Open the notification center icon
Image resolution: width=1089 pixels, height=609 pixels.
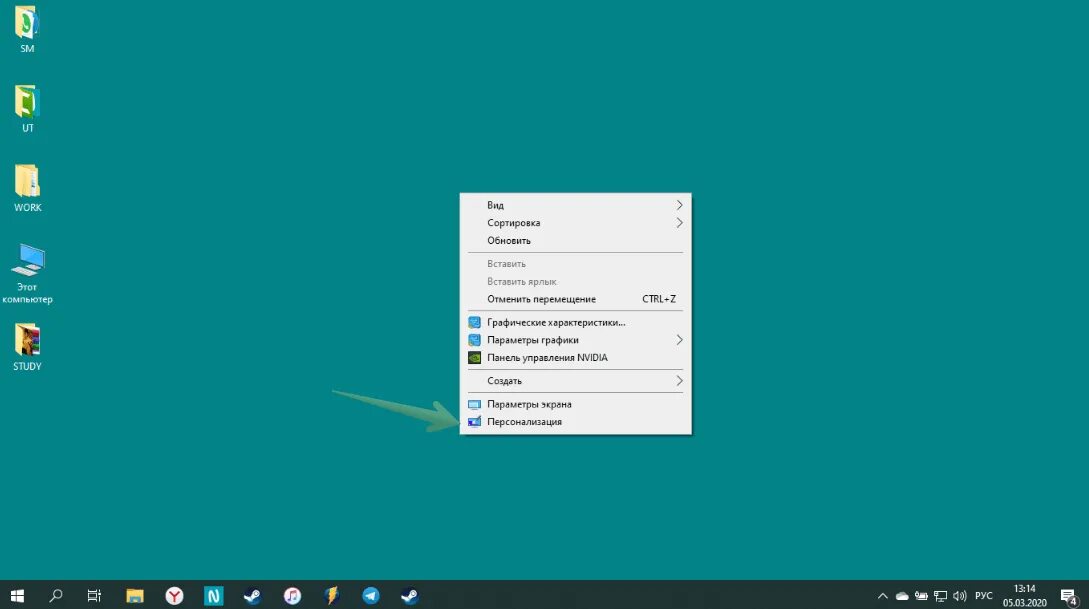[1069, 596]
